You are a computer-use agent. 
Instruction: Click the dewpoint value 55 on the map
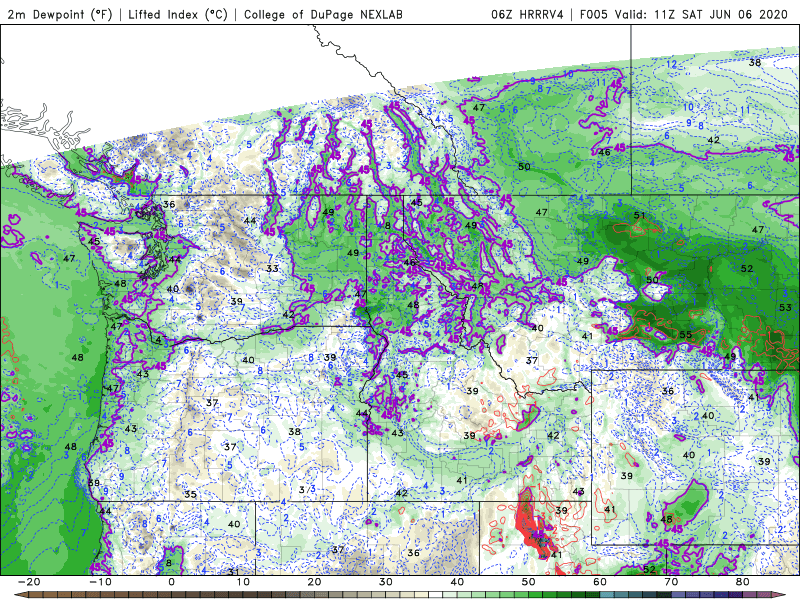pyautogui.click(x=686, y=335)
